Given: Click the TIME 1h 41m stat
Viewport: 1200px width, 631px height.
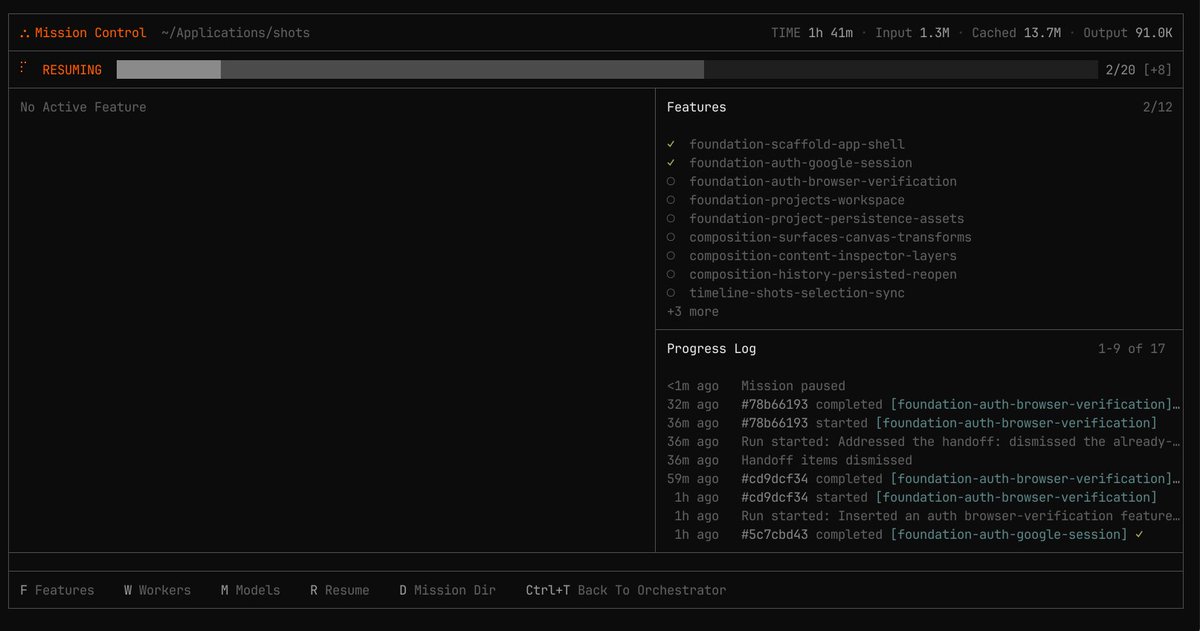Looking at the screenshot, I should click(x=812, y=33).
